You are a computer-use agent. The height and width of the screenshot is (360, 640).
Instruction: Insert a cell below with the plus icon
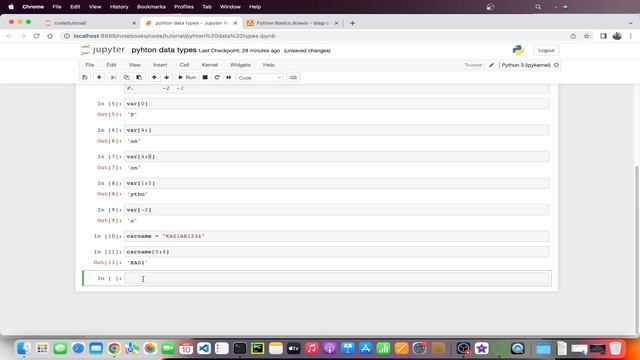(x=99, y=77)
